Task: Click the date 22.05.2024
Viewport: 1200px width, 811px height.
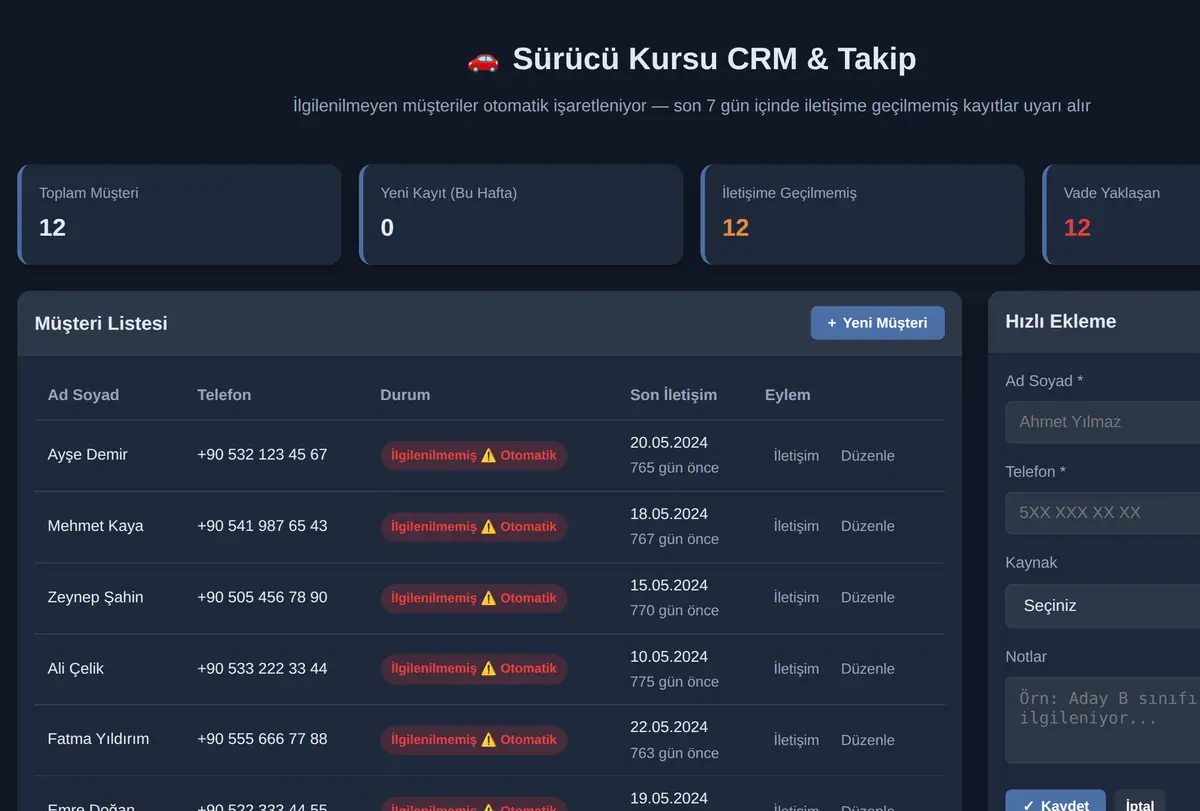Action: [x=669, y=727]
